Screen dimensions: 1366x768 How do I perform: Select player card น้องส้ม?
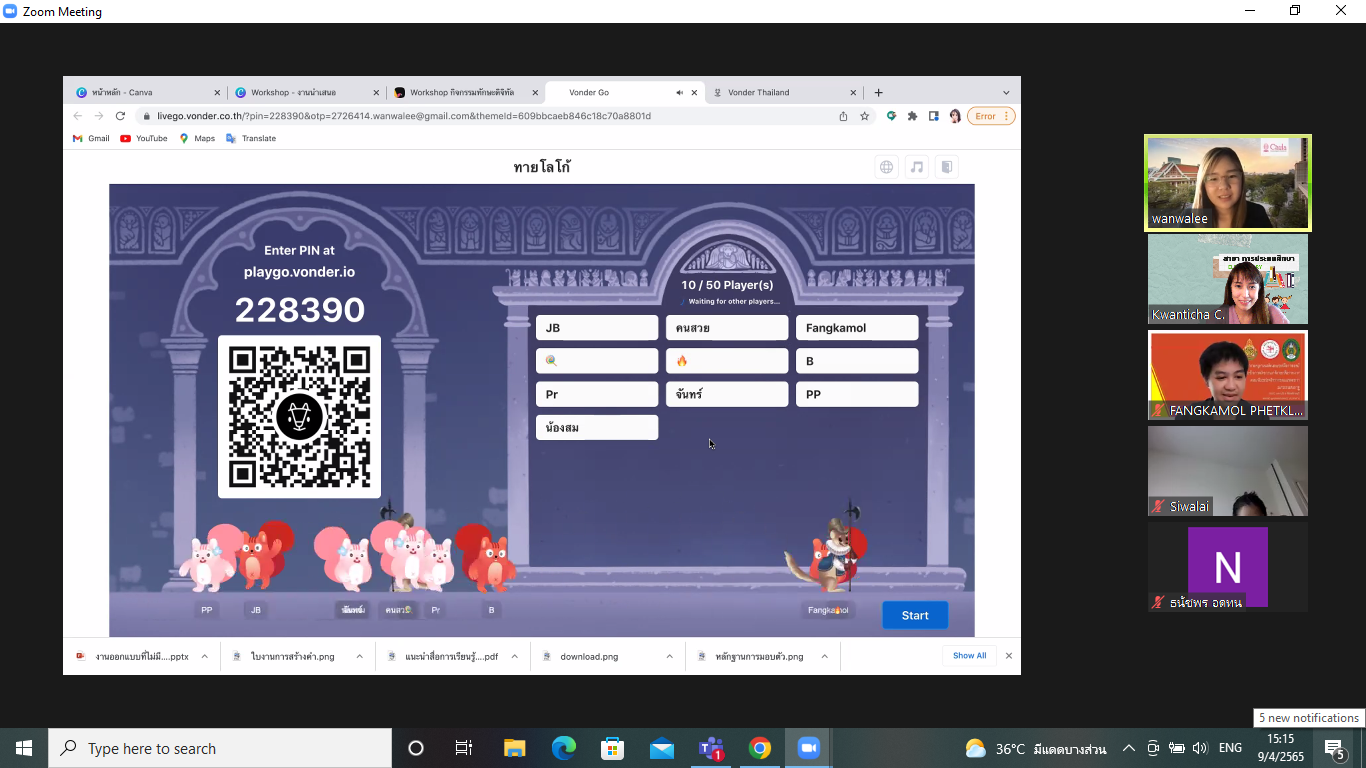[597, 427]
